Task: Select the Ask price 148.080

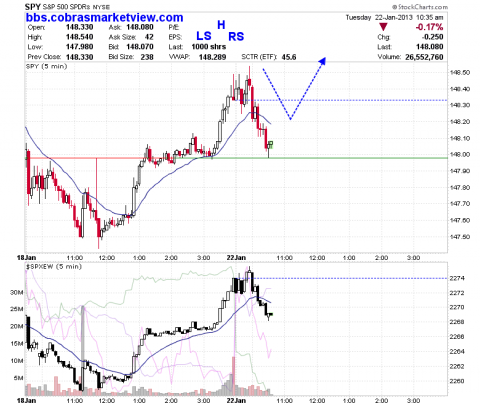Action: pyautogui.click(x=140, y=27)
